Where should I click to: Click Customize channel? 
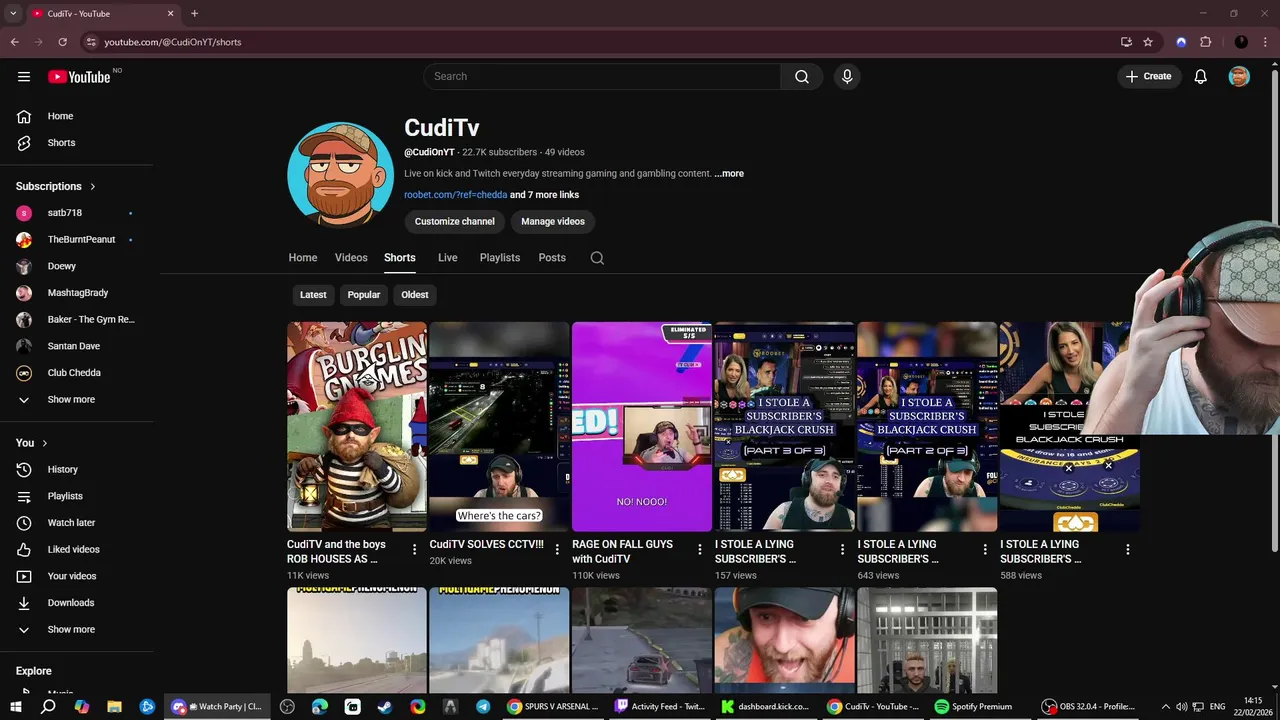[x=455, y=222]
